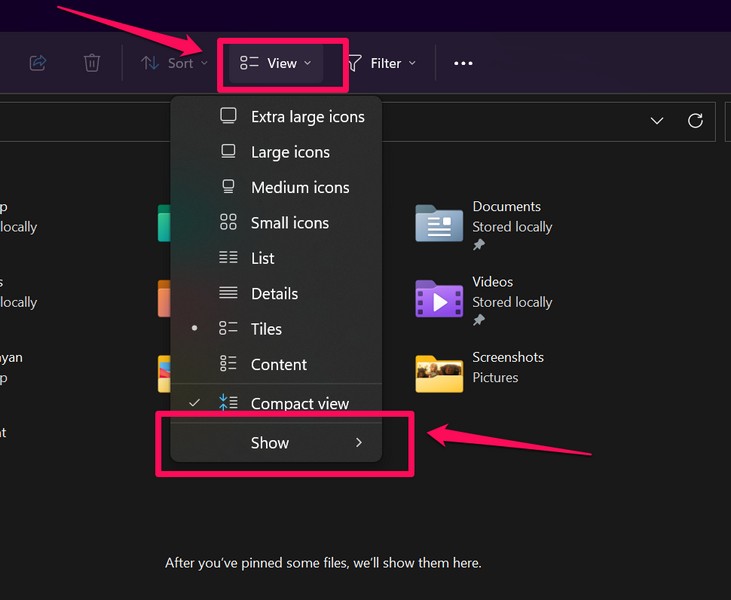
Task: Collapse the View dropdown button
Action: coord(277,63)
